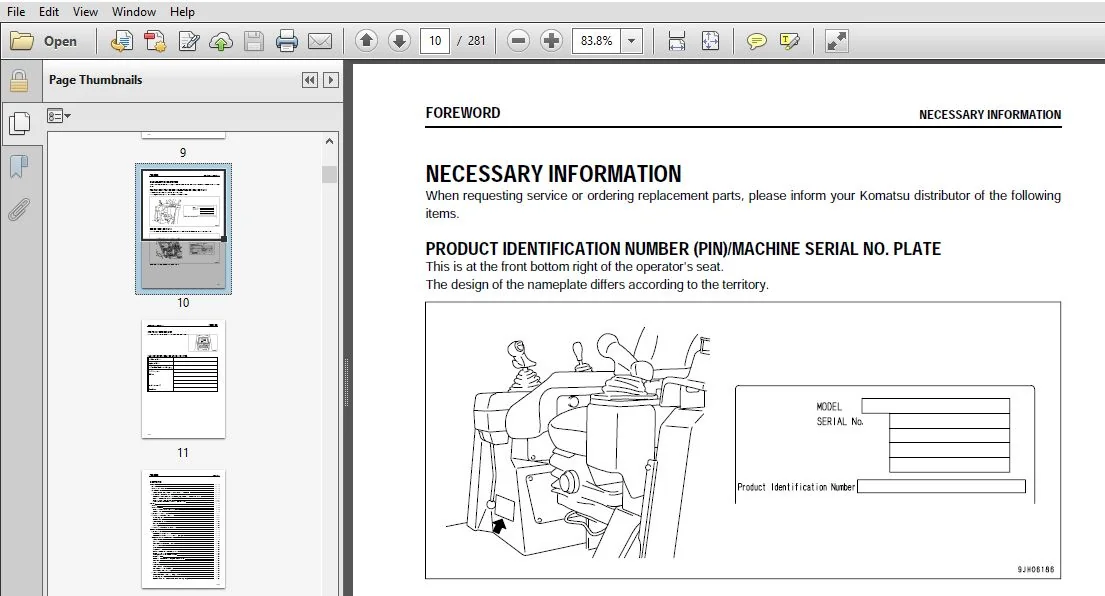
Task: Click the page number field showing 10
Action: 435,41
